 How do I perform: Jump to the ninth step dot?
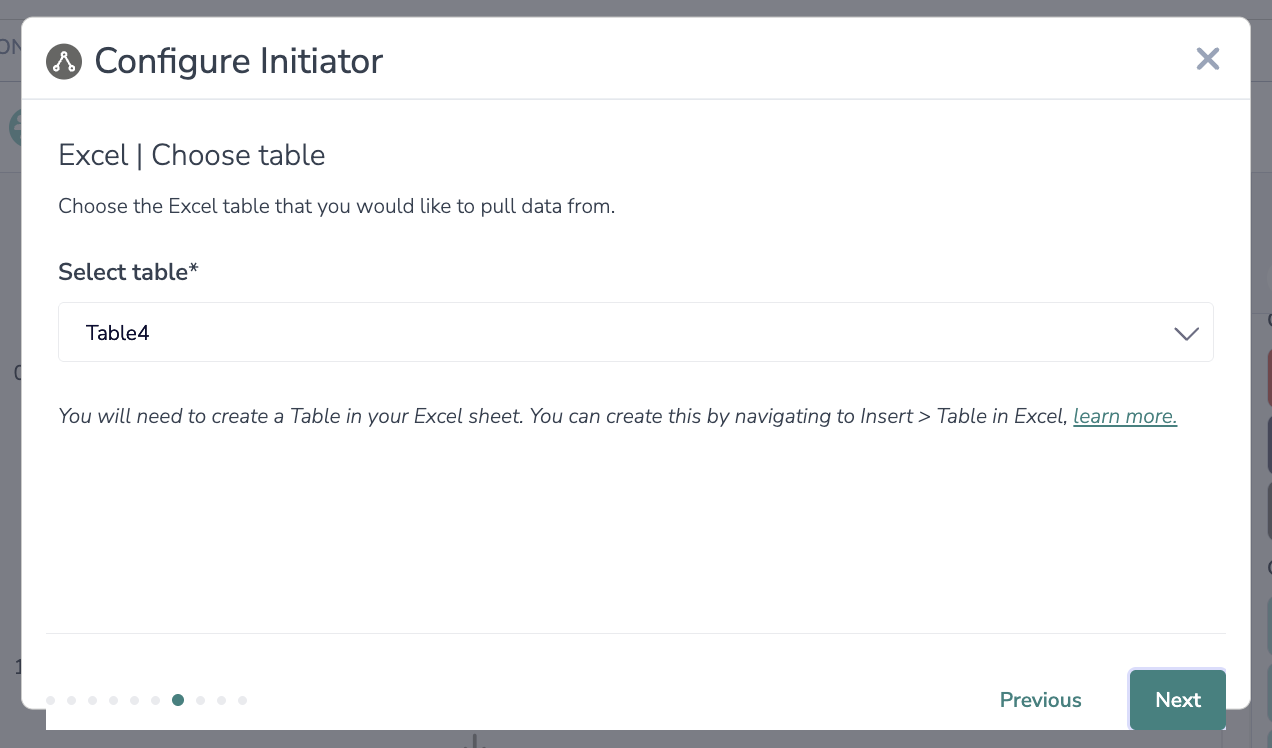pyautogui.click(x=221, y=700)
